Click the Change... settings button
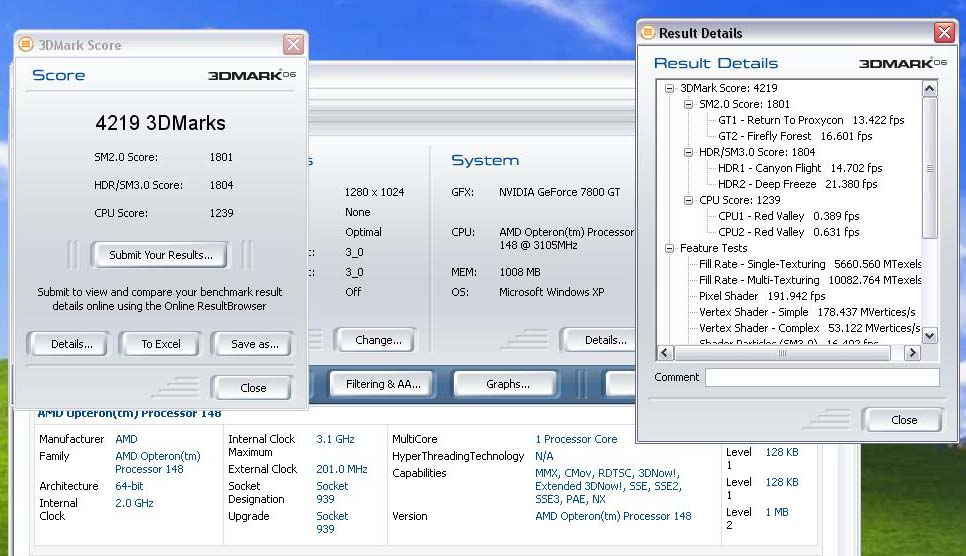 [378, 340]
